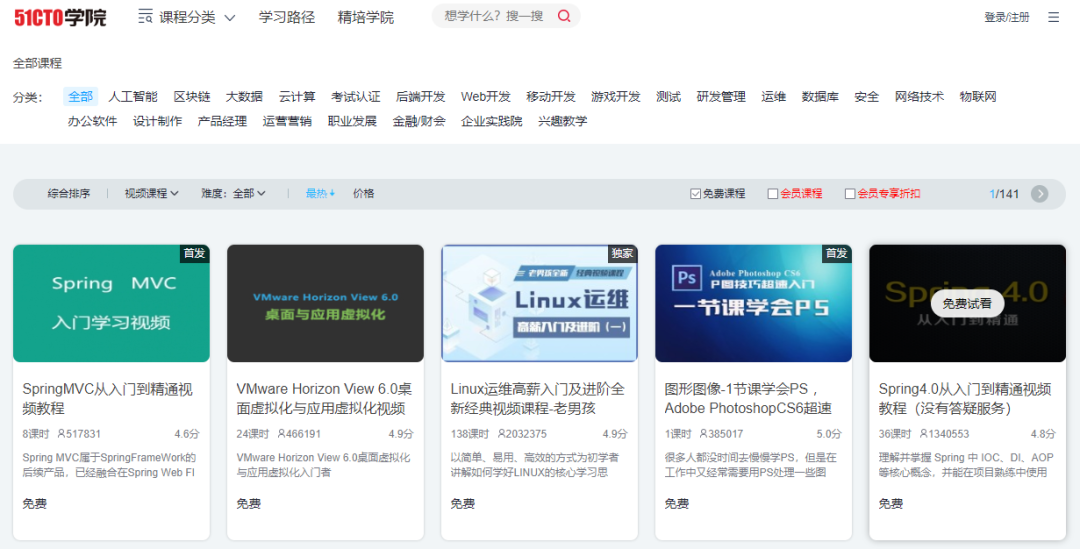Screen dimensions: 1080x549
Task: Click the 独家 badge on Linux运维 card
Action: click(622, 253)
